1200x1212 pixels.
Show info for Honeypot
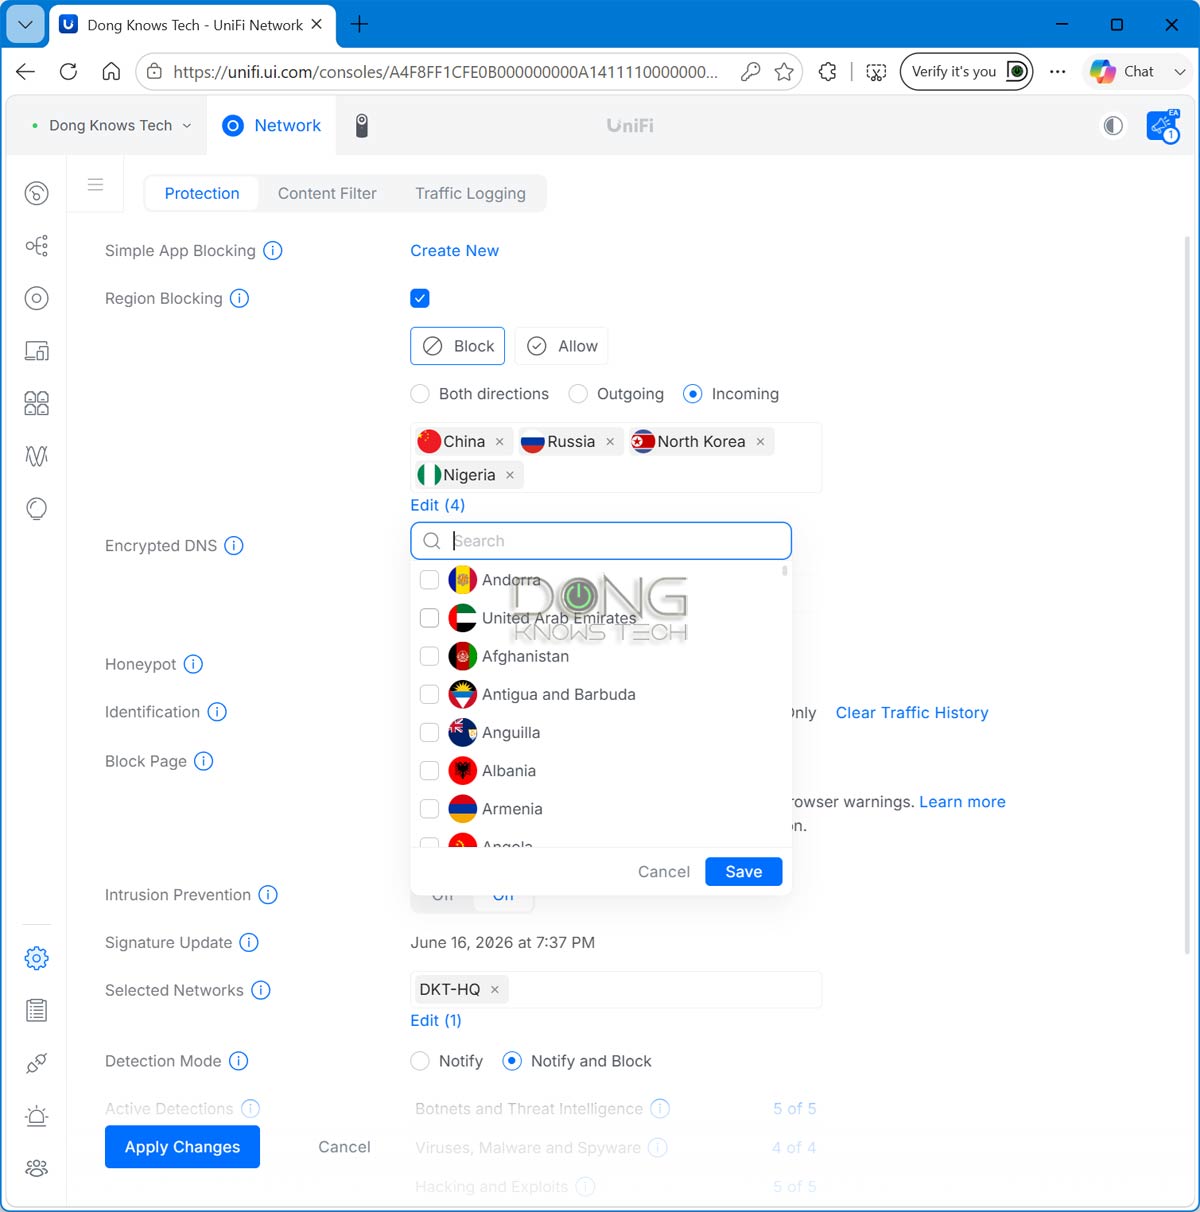[x=194, y=664]
